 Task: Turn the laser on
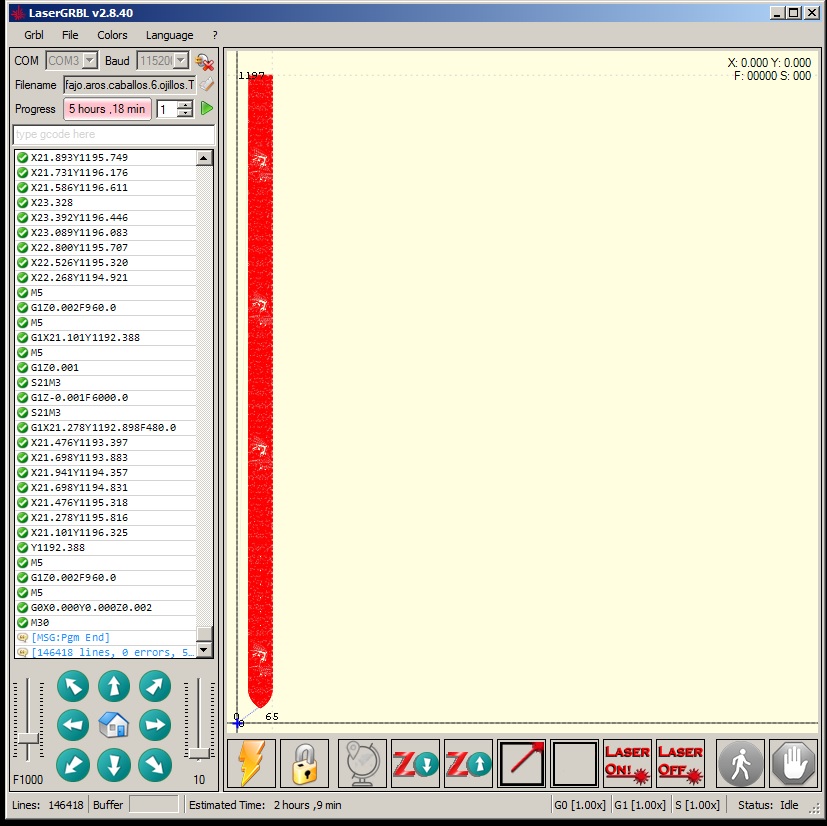627,764
